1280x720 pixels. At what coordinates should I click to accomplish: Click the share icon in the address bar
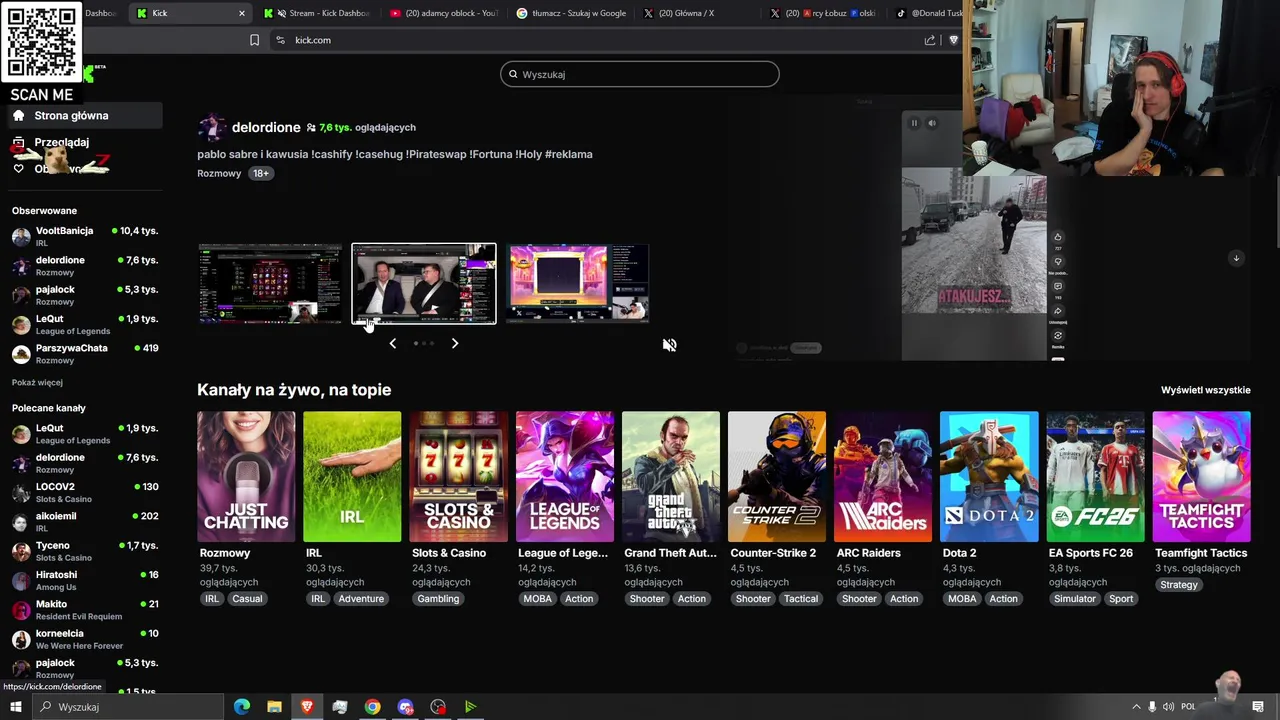point(930,40)
